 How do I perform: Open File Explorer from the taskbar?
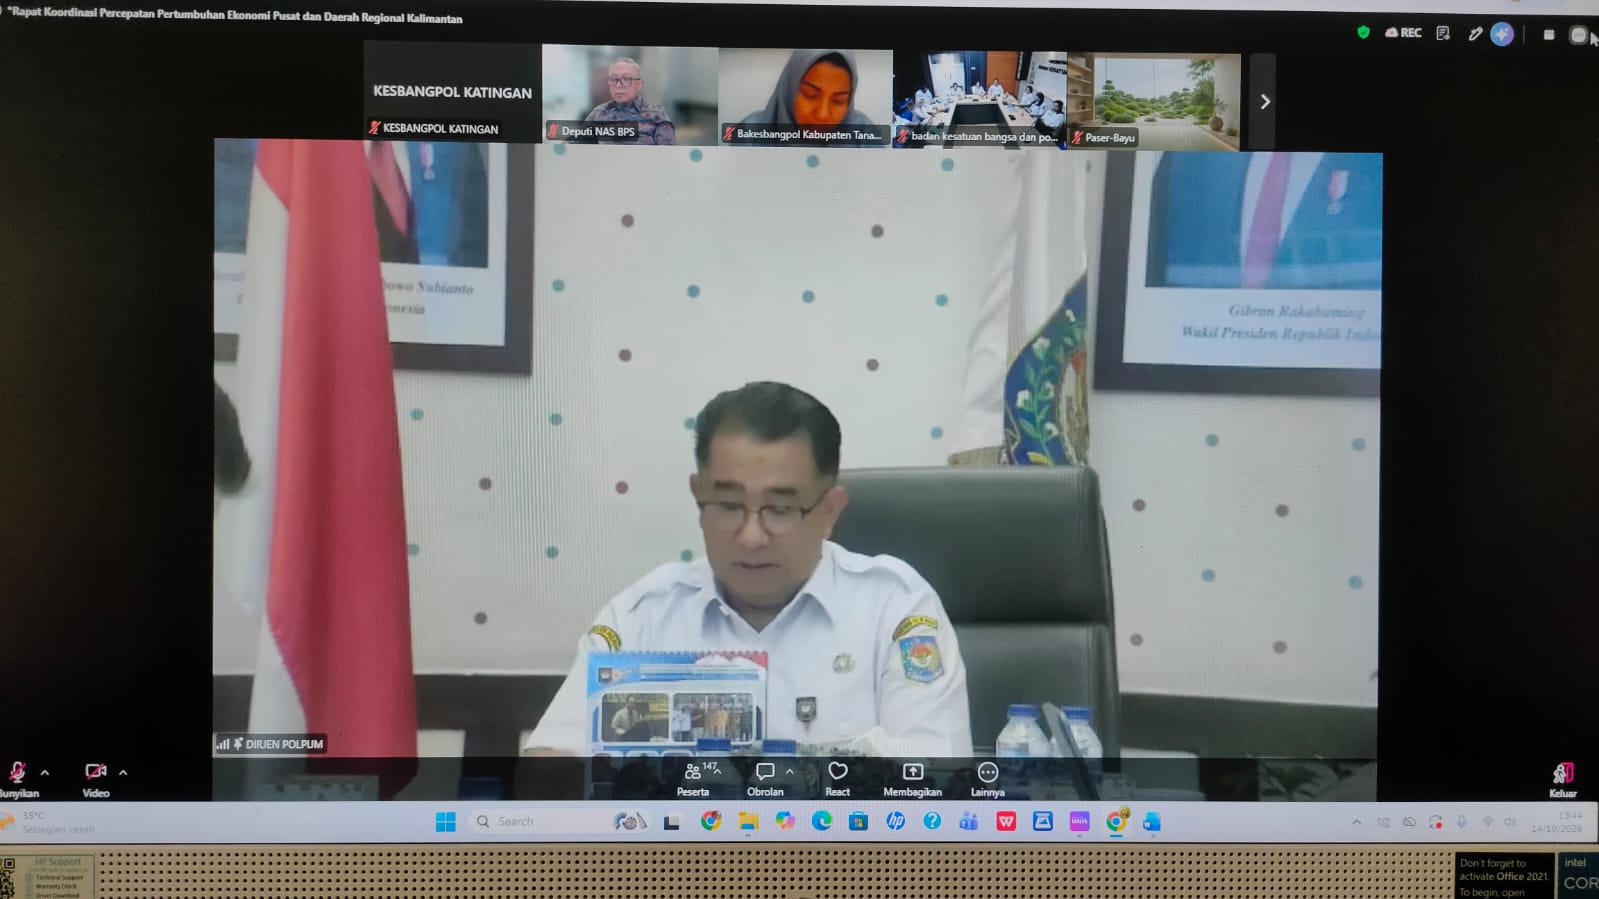pos(748,822)
